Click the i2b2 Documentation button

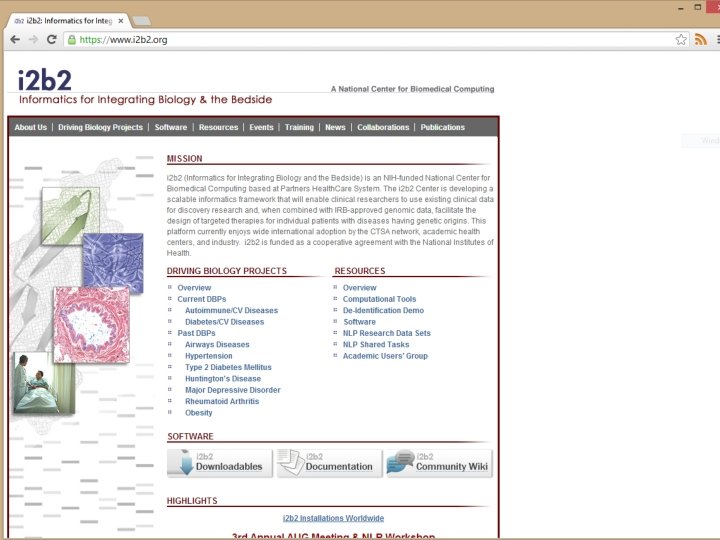(x=329, y=463)
